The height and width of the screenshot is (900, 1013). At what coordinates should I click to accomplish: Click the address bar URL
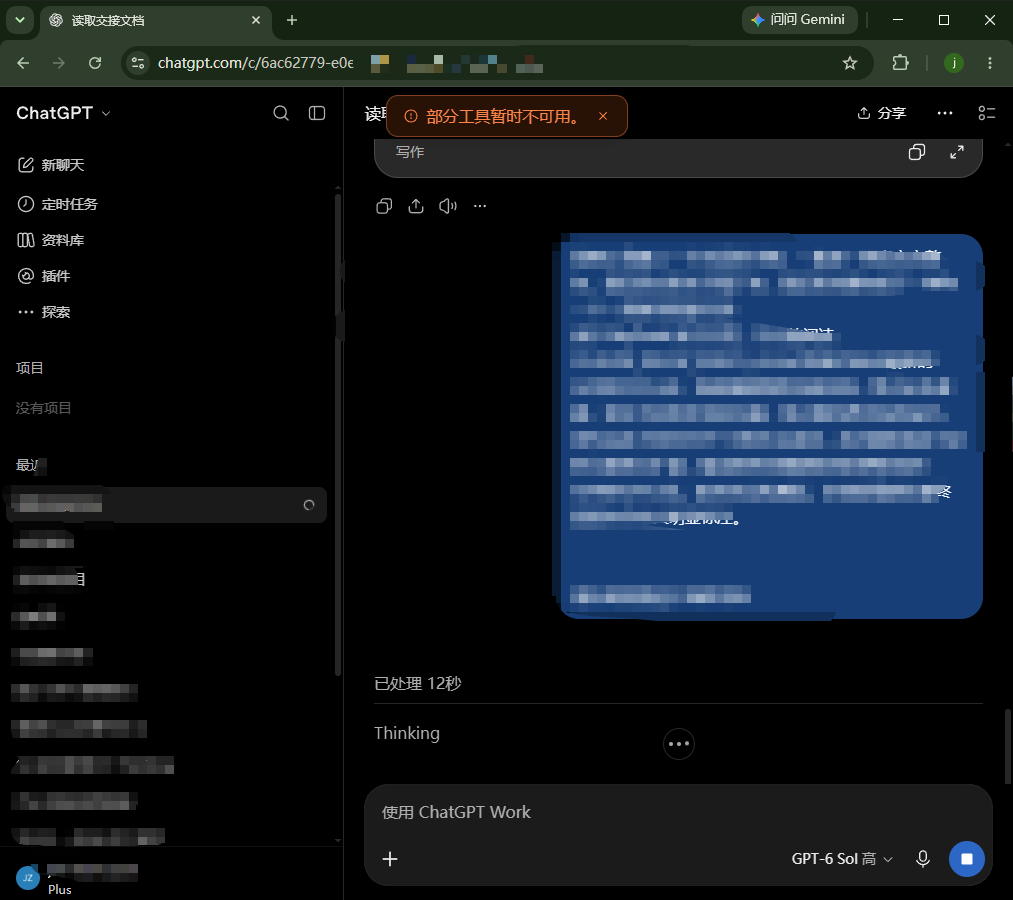click(x=256, y=63)
